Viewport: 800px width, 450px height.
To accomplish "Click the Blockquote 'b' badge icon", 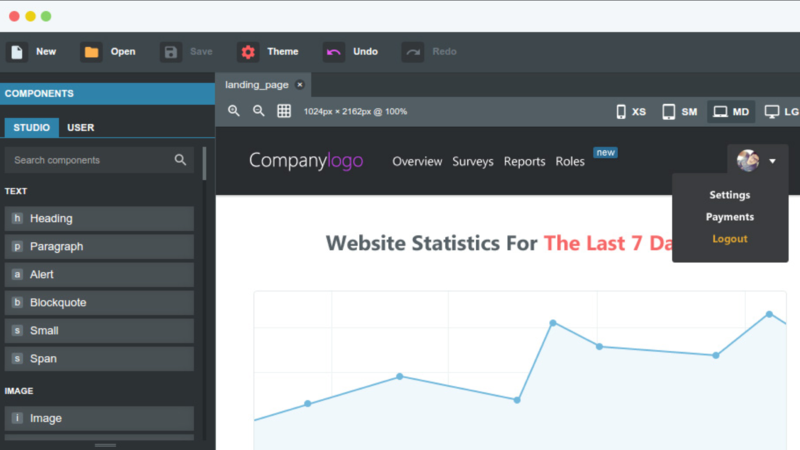I will coord(17,303).
